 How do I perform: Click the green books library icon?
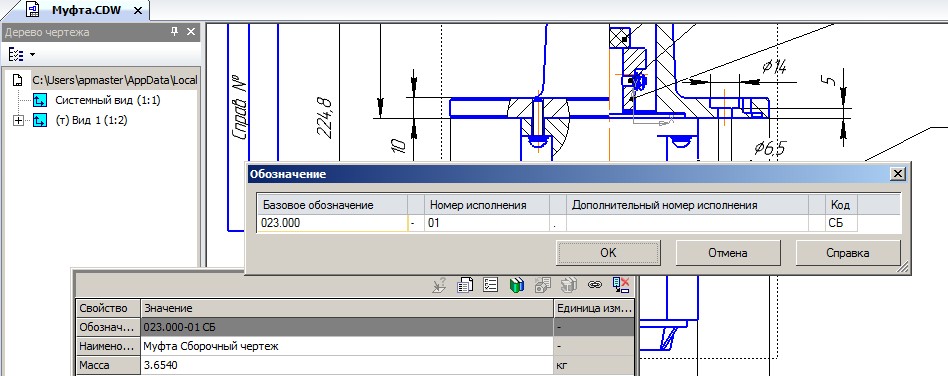coord(516,285)
